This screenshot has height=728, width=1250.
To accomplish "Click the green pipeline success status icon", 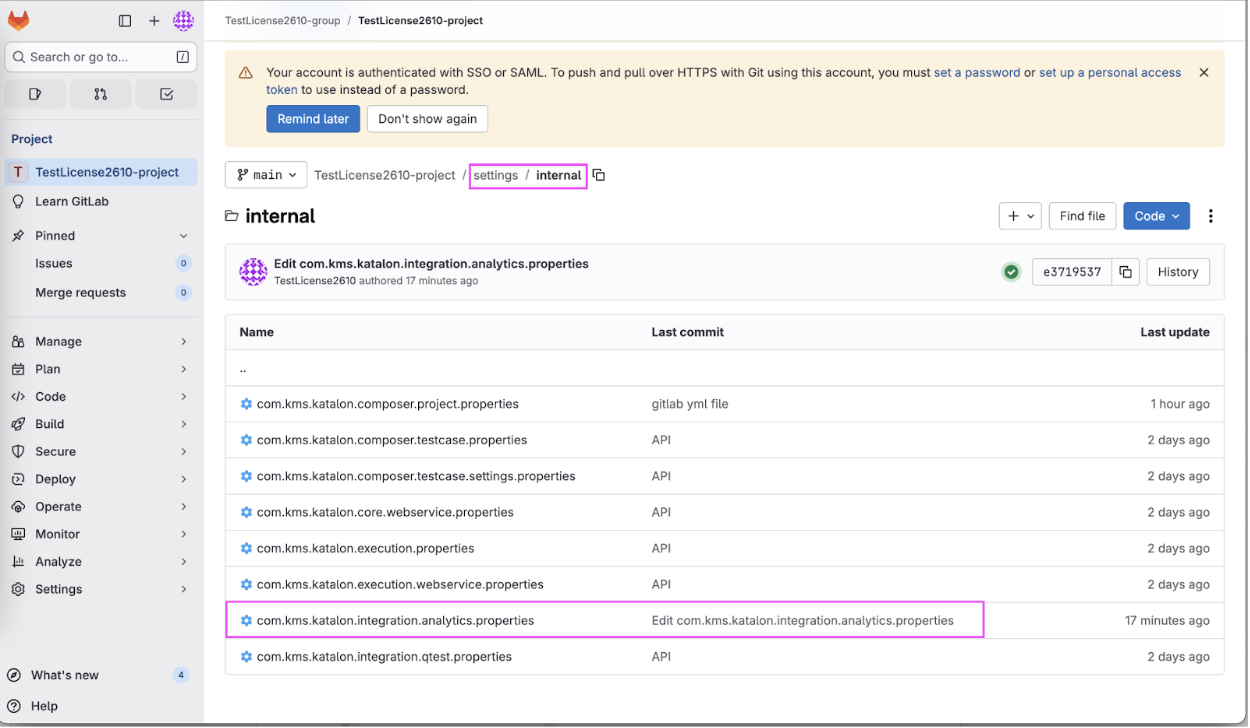I will point(1011,271).
